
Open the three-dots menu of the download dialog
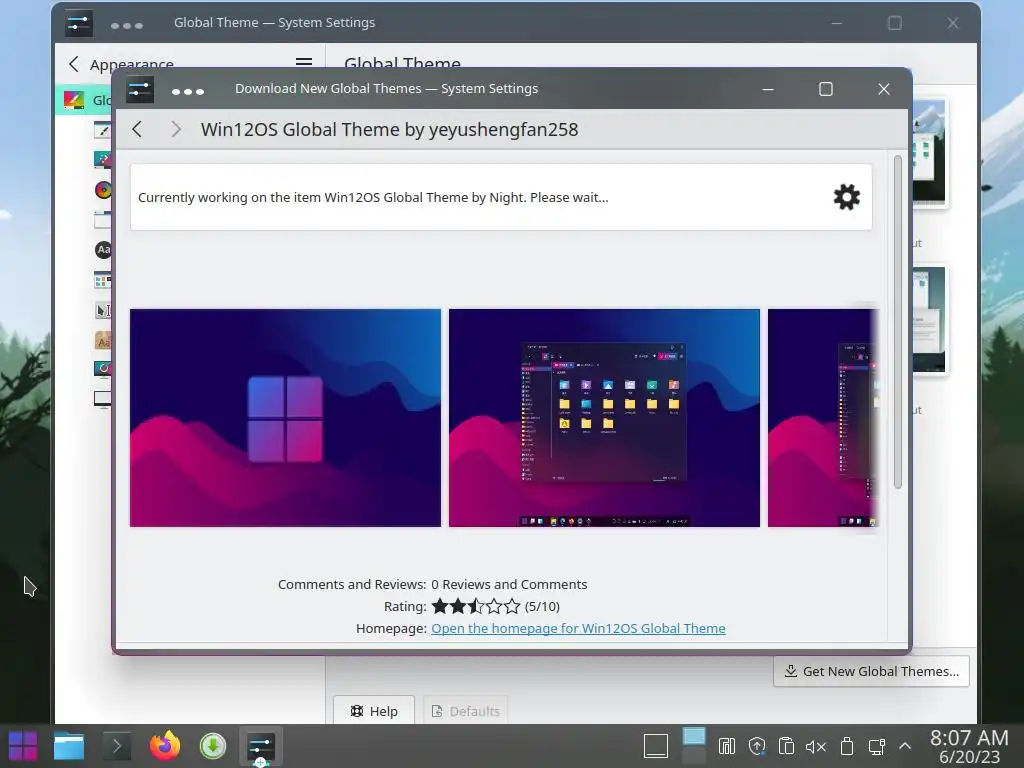click(x=188, y=91)
